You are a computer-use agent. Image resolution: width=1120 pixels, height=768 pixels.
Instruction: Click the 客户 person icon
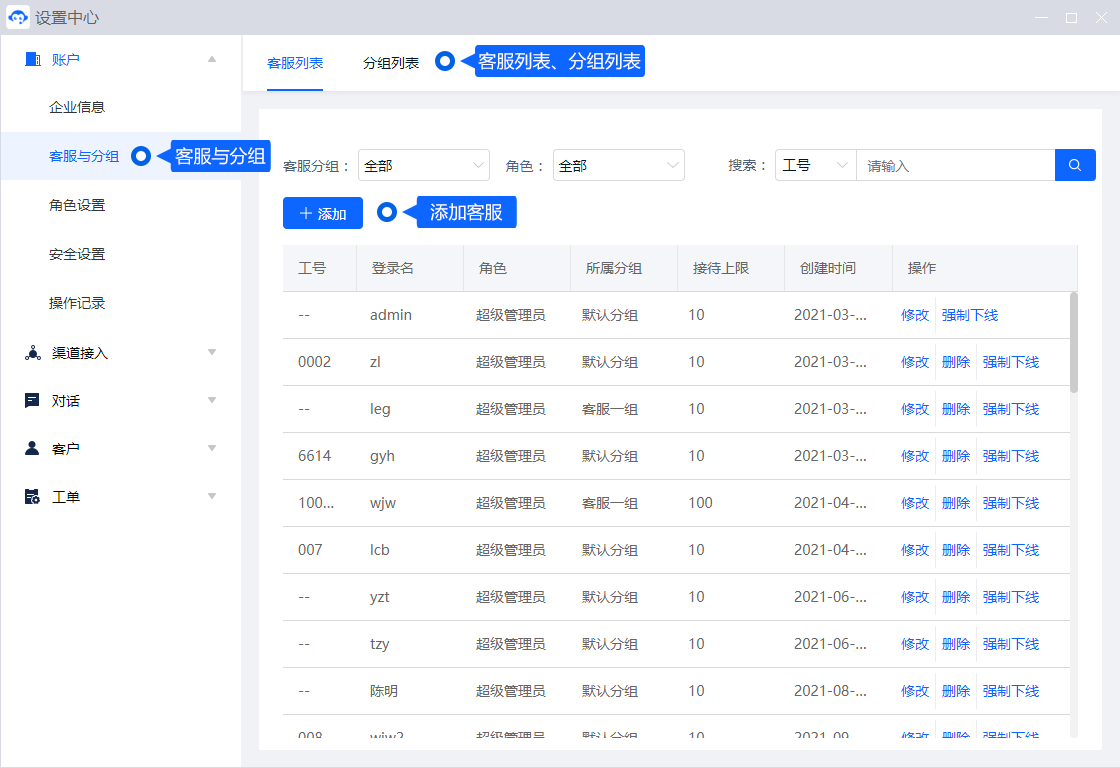pyautogui.click(x=32, y=449)
